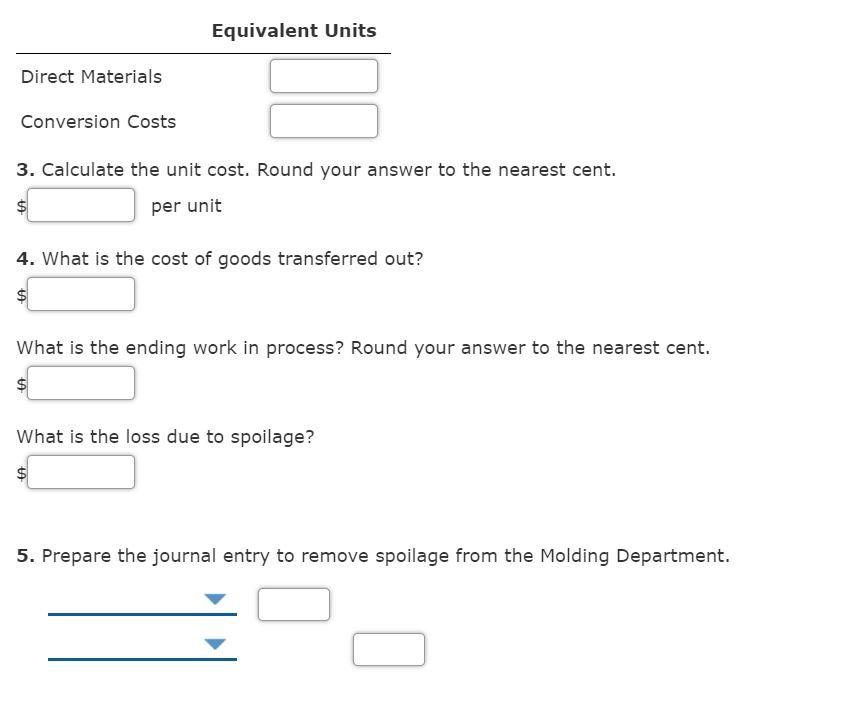Click the Conversion Costs equivalent units input field

323,121
